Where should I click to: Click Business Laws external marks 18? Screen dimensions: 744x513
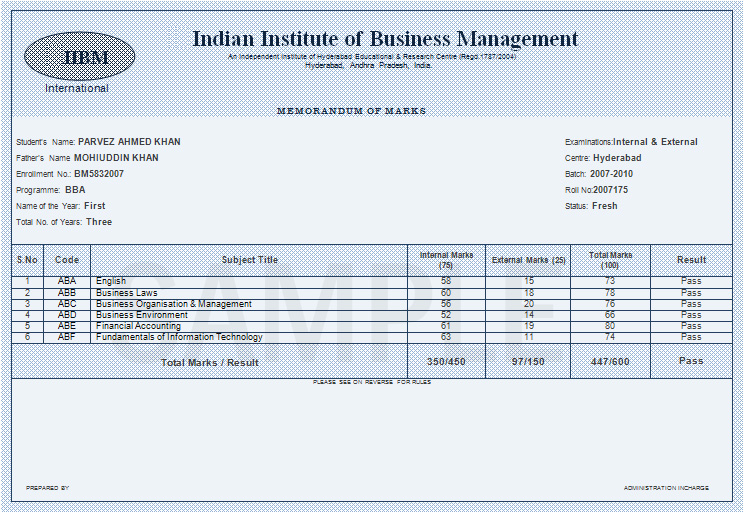click(x=529, y=293)
